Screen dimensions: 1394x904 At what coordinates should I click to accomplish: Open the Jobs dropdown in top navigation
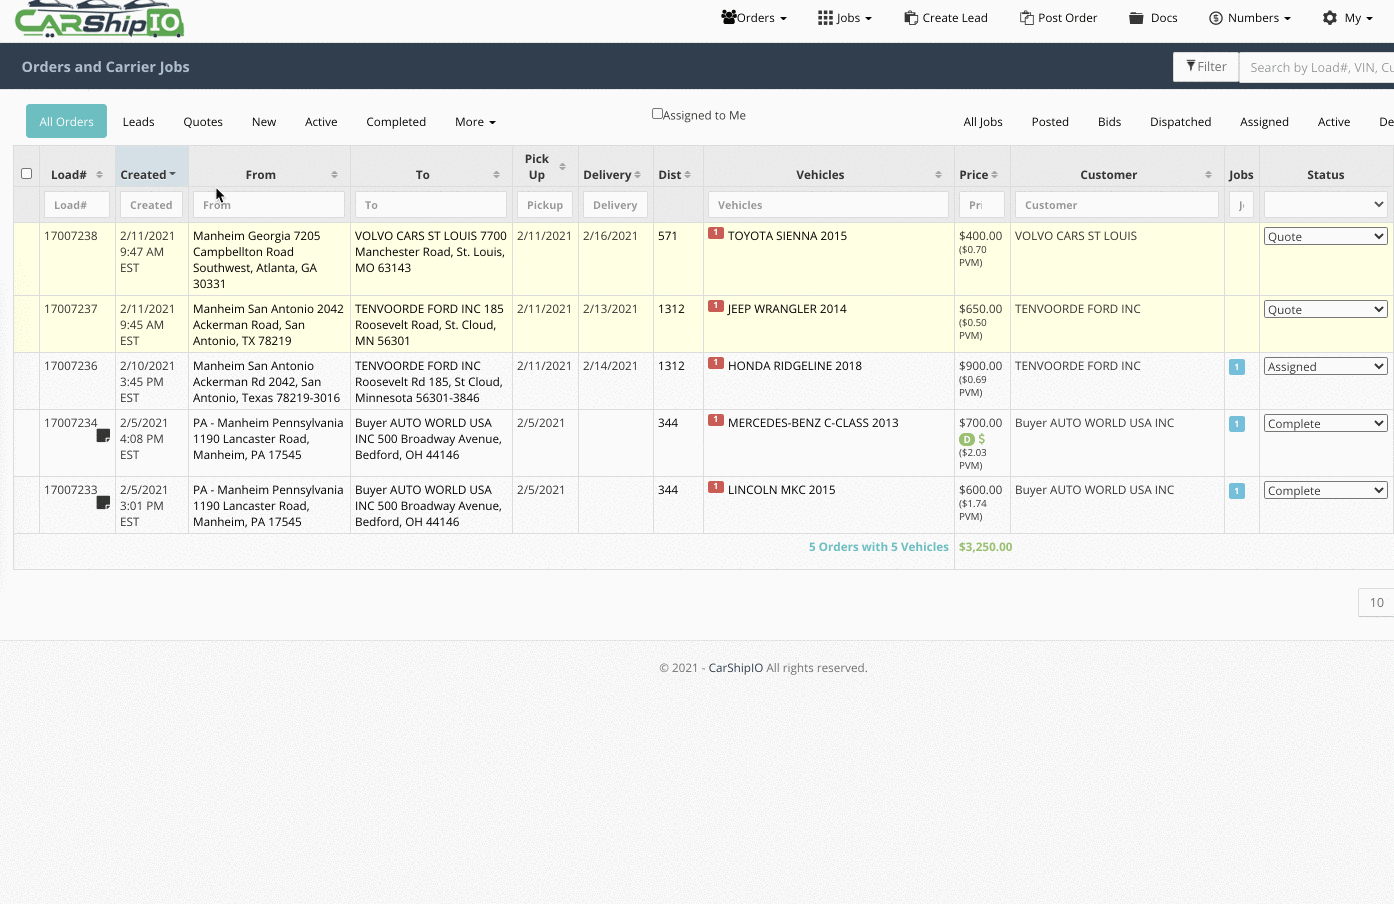click(x=845, y=18)
